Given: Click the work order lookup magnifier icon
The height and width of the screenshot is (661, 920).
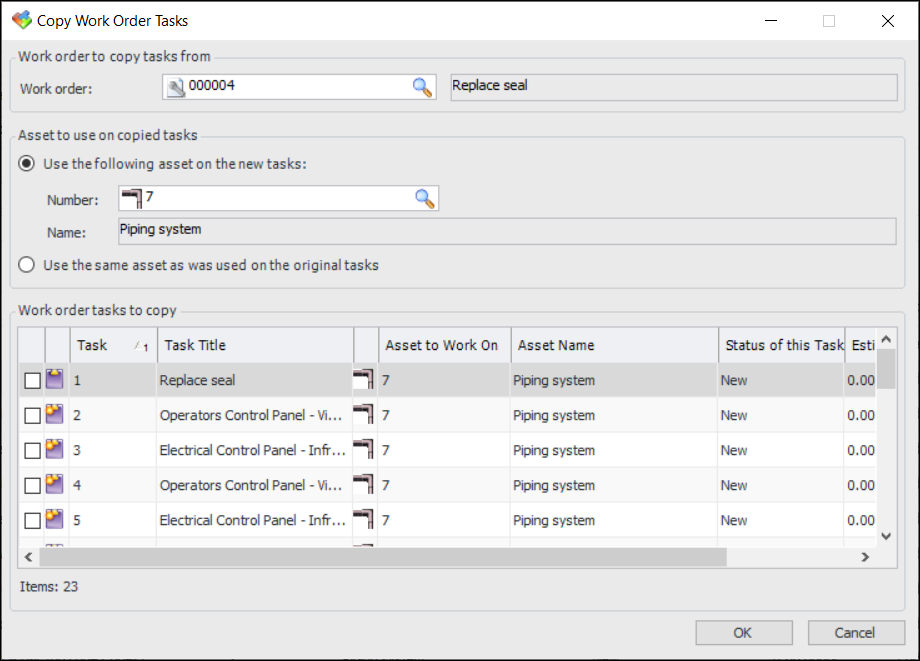Looking at the screenshot, I should 423,87.
